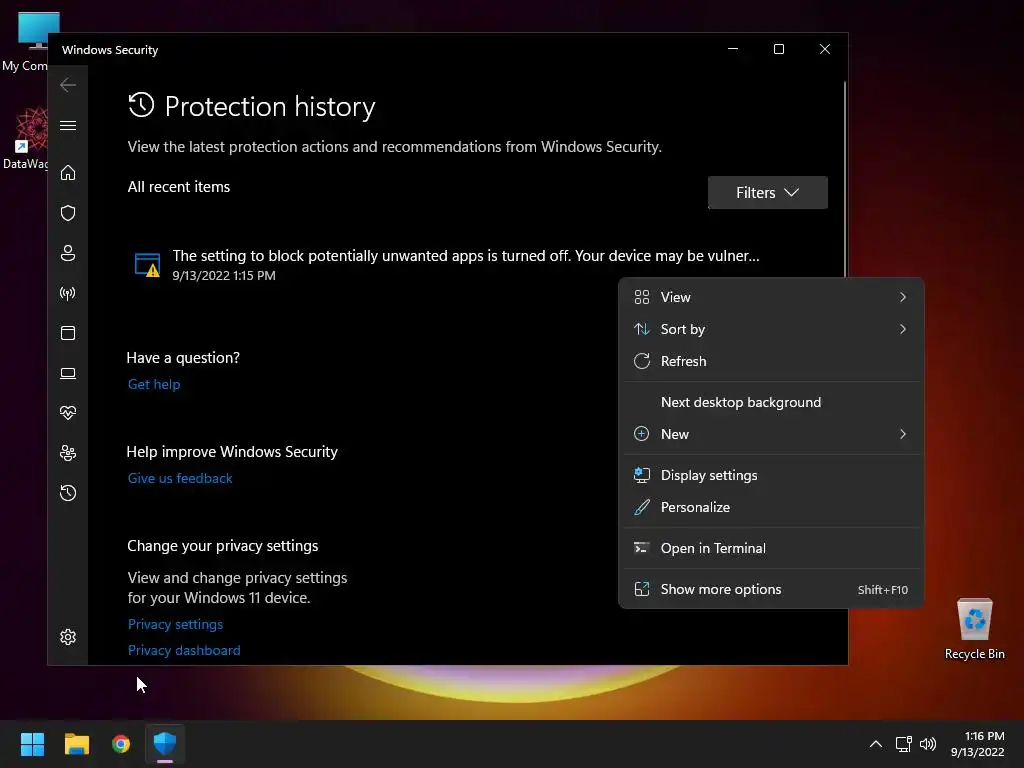This screenshot has height=768, width=1024.
Task: Open Account protection person icon
Action: (68, 253)
